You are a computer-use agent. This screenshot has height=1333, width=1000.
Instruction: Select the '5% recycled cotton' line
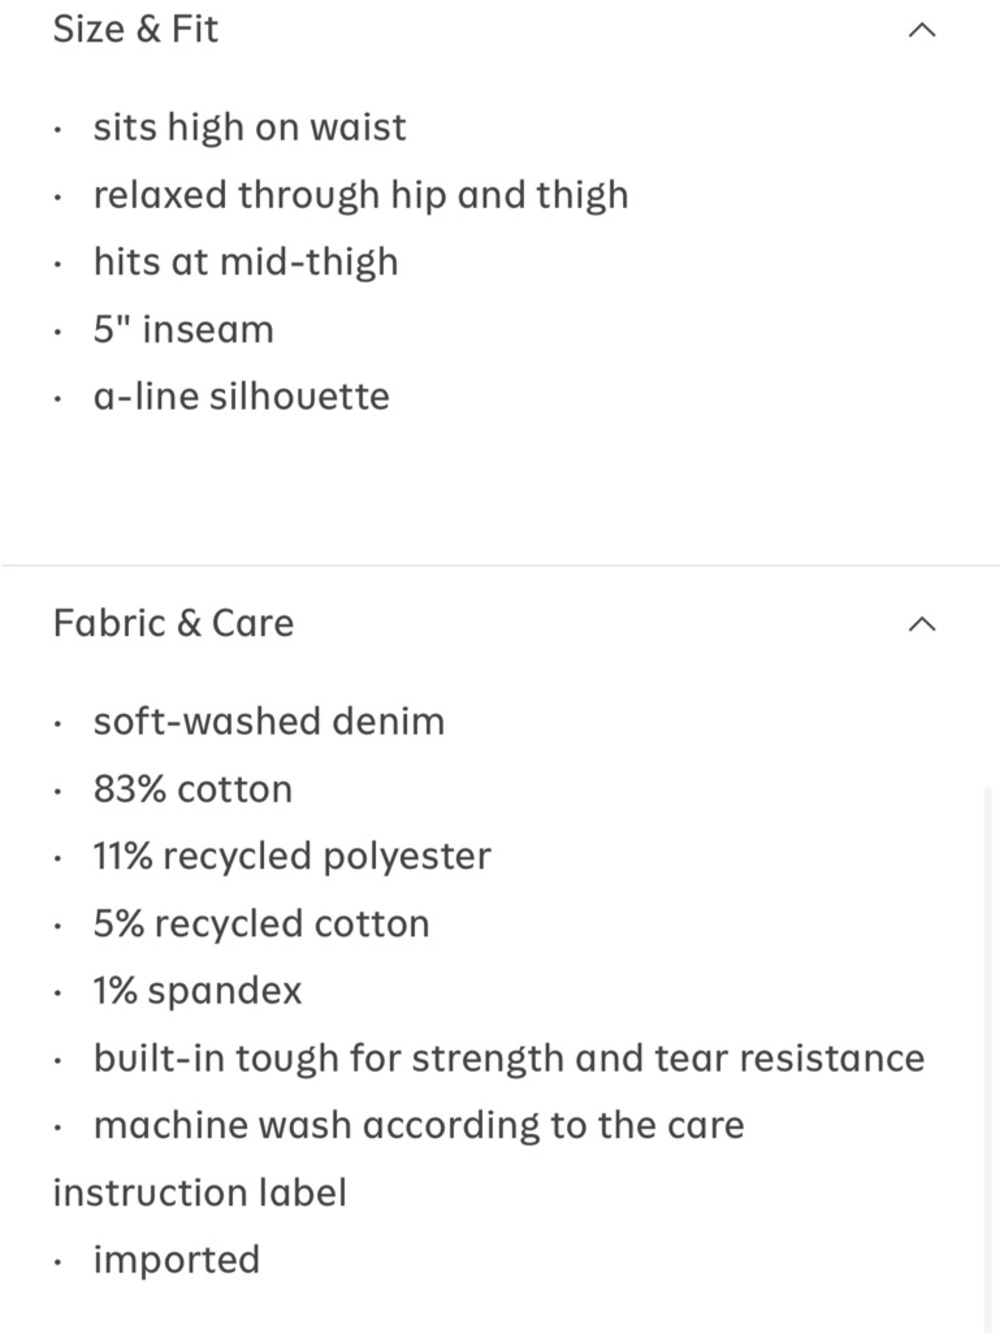(x=261, y=923)
